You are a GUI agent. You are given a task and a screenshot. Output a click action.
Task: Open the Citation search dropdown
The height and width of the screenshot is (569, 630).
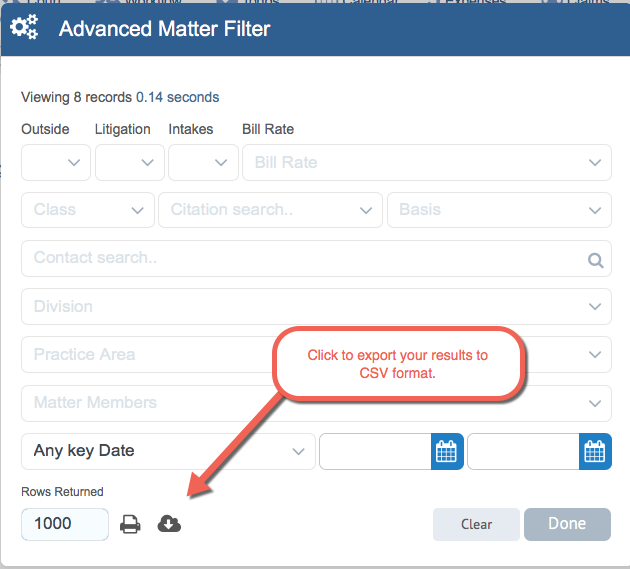coord(270,210)
